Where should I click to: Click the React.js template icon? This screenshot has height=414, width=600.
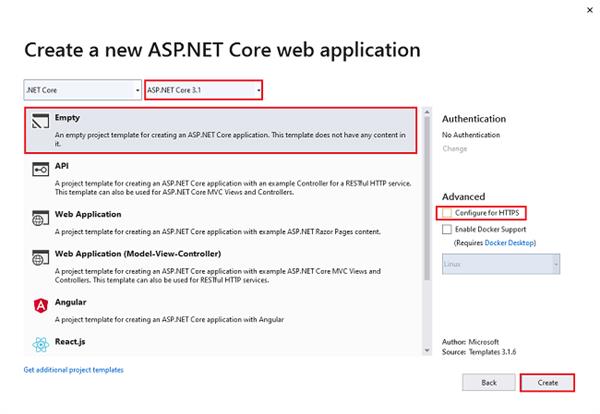pyautogui.click(x=41, y=345)
